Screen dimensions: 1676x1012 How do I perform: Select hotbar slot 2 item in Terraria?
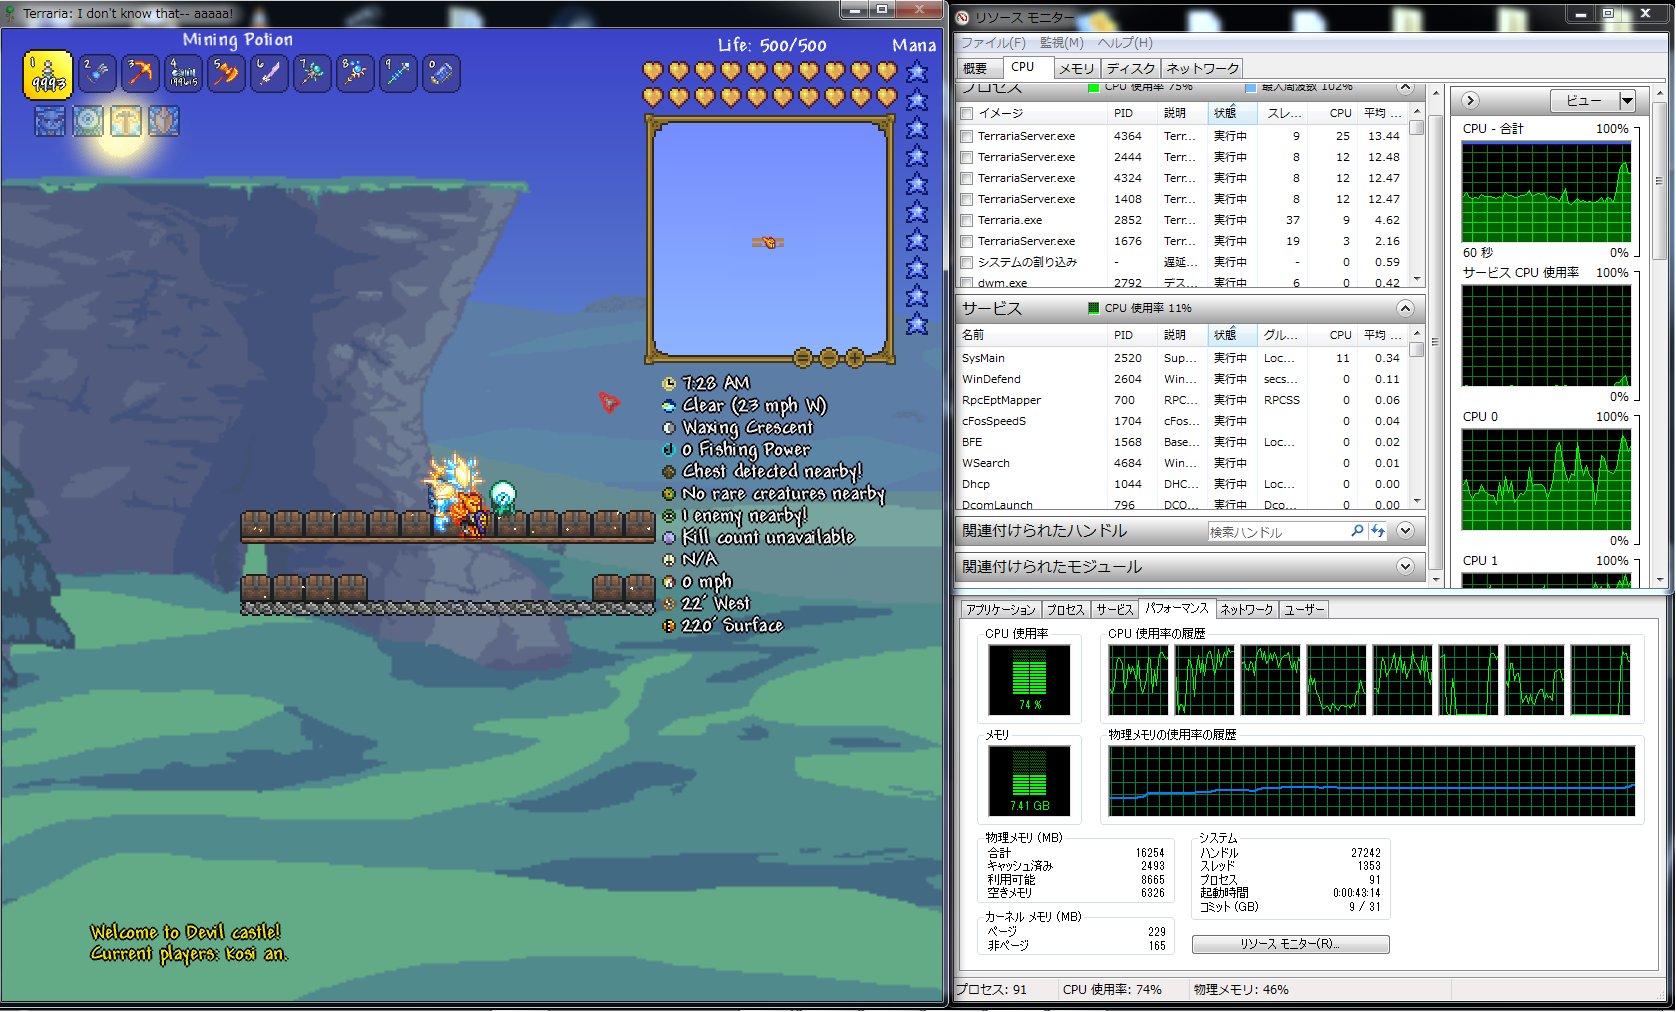[x=97, y=73]
